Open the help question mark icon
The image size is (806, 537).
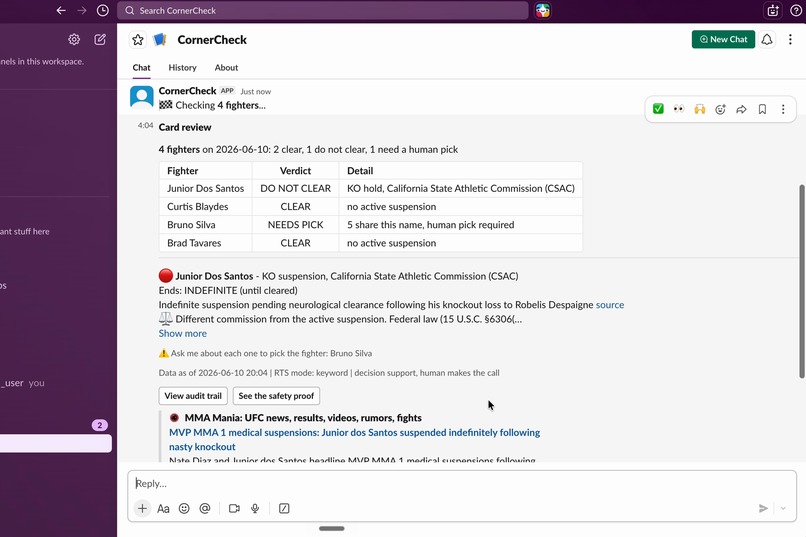coord(795,10)
